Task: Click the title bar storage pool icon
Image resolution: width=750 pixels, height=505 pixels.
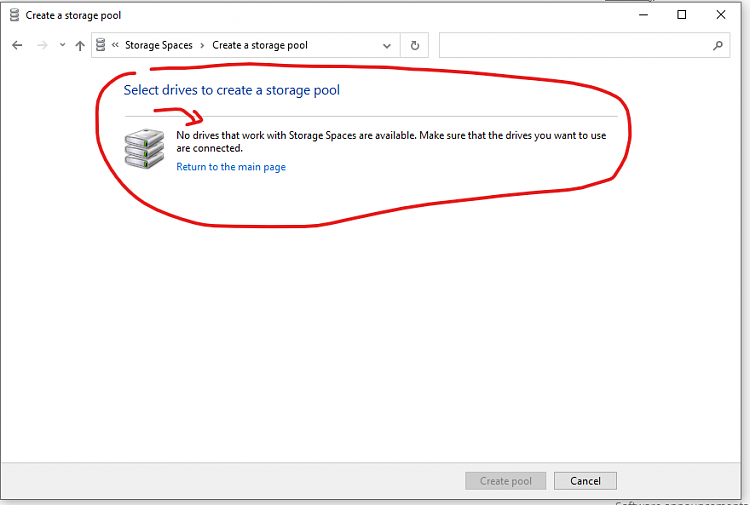Action: [14, 15]
